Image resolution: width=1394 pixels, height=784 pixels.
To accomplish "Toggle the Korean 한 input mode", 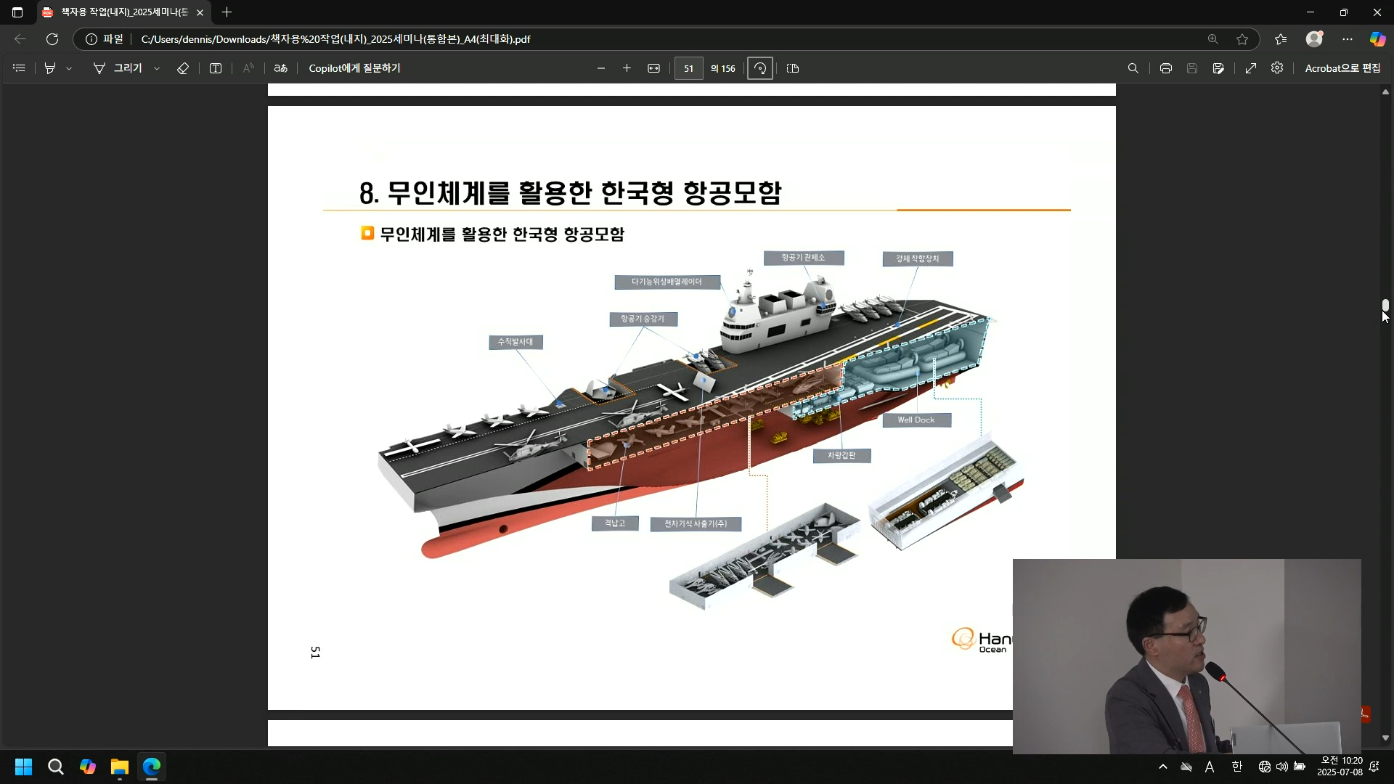I will (x=1237, y=767).
